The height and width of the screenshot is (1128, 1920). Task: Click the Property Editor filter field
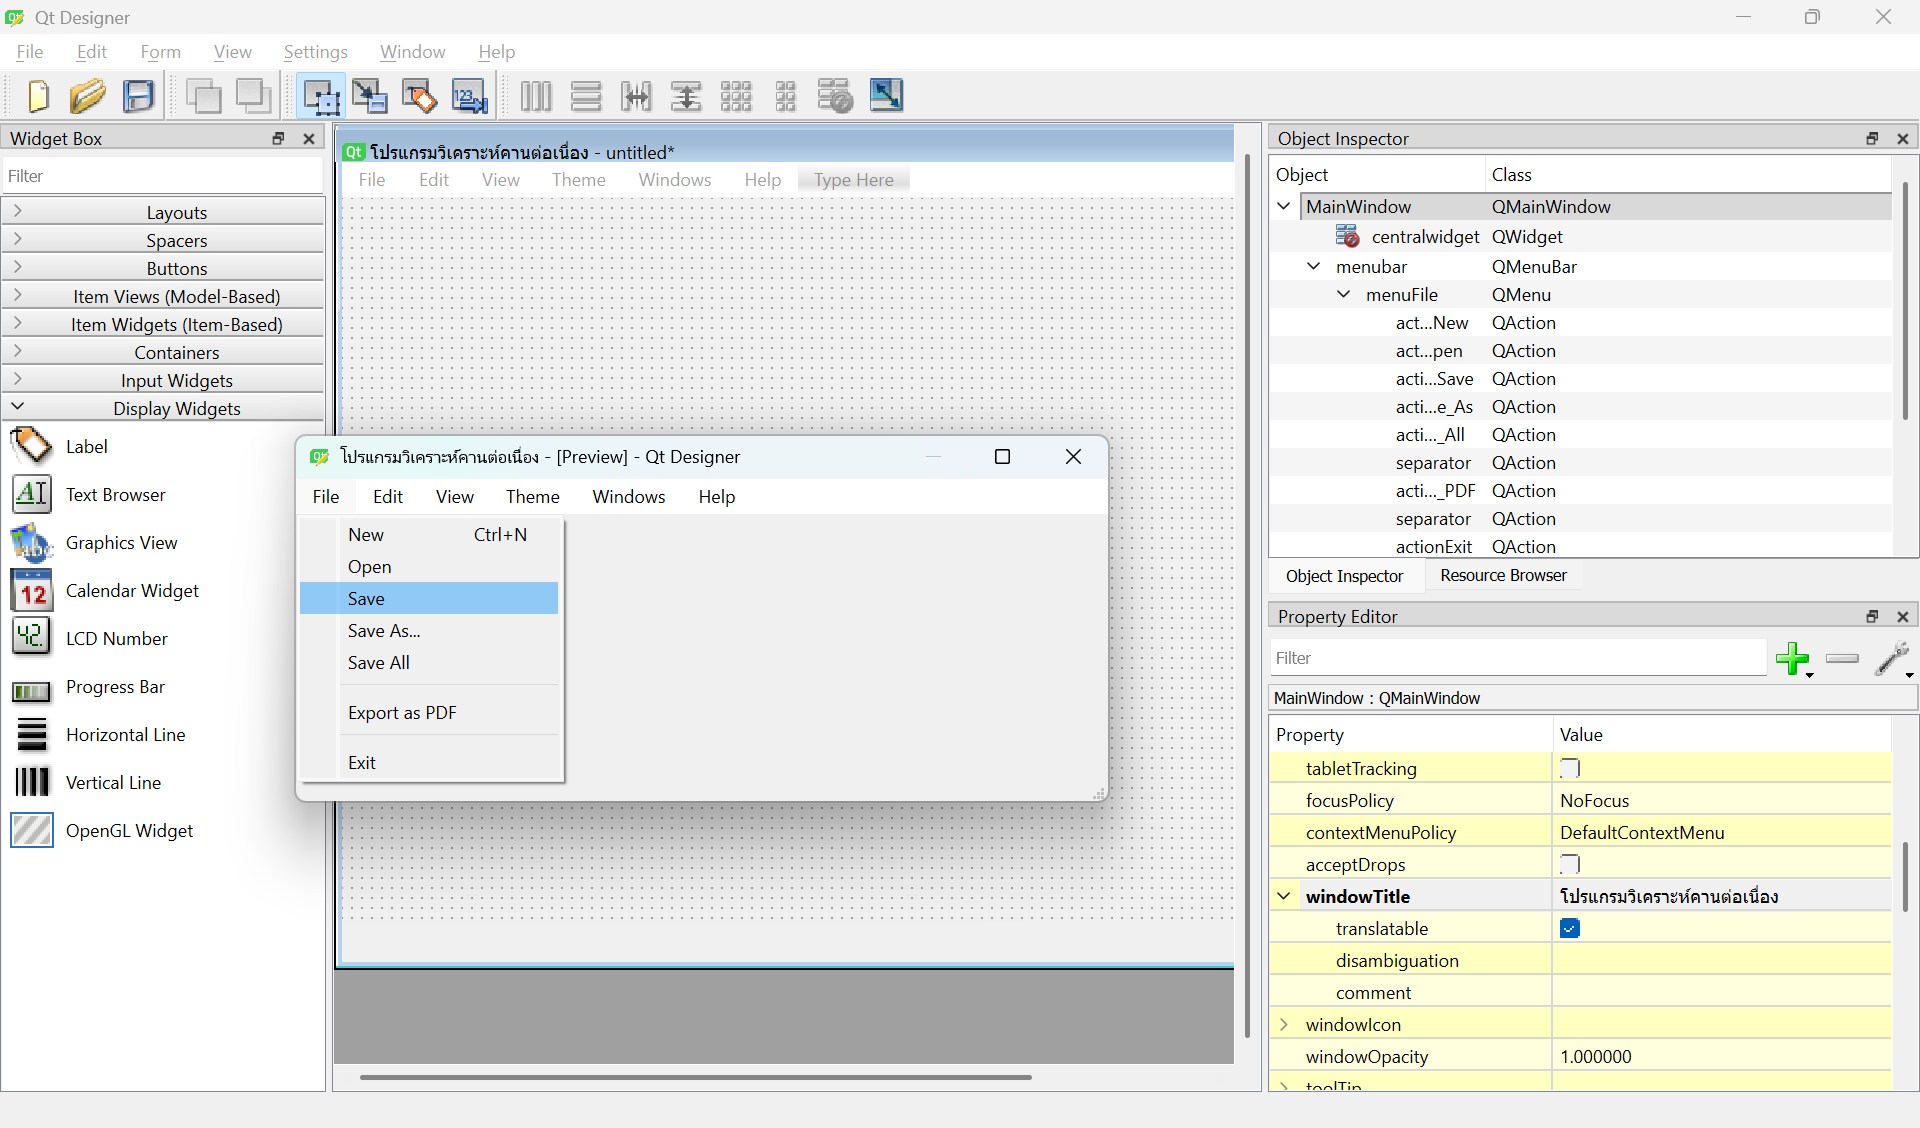[x=1518, y=658]
